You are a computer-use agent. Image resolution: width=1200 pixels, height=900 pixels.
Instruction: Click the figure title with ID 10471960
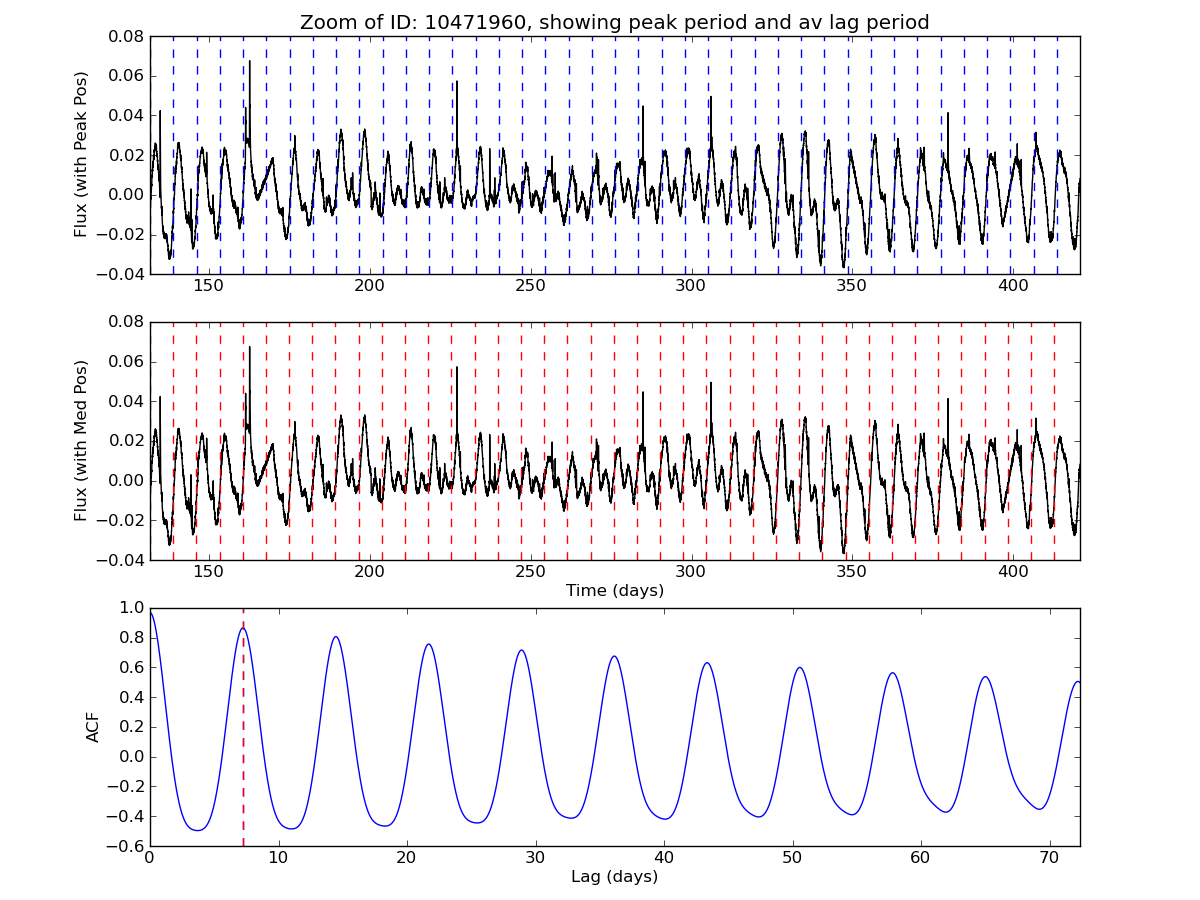[x=614, y=22]
